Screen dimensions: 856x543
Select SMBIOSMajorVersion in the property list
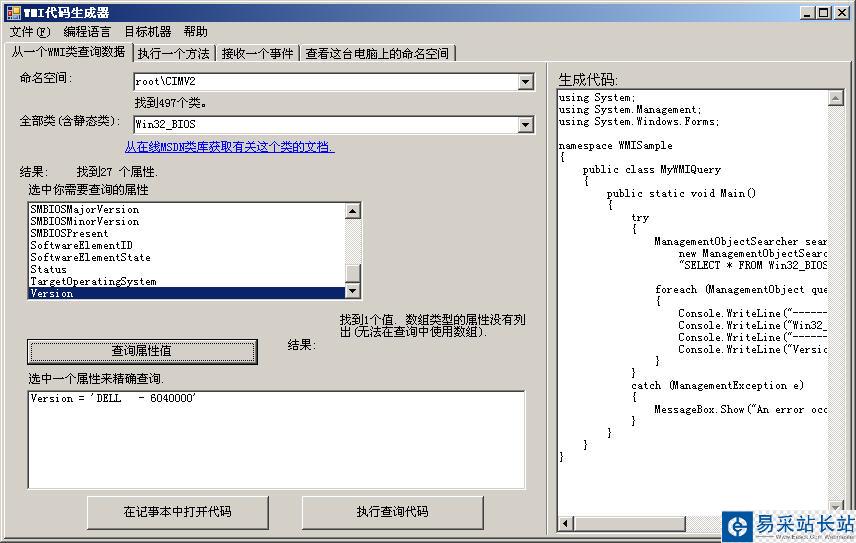point(187,210)
